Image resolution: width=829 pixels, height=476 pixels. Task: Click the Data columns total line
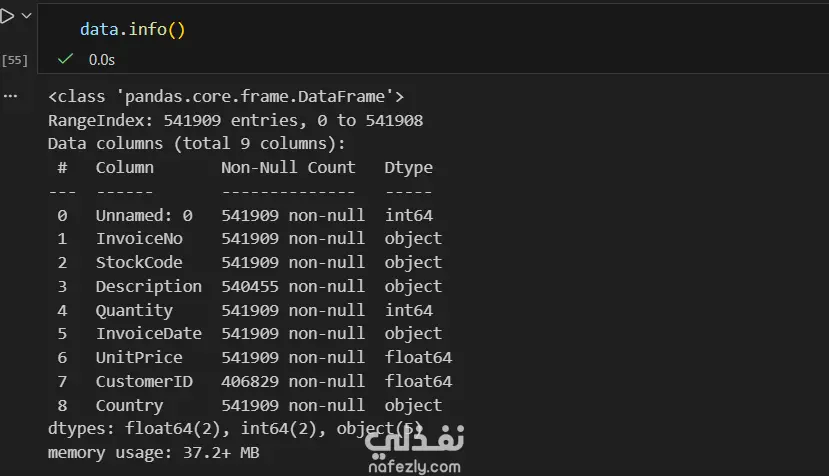point(196,143)
